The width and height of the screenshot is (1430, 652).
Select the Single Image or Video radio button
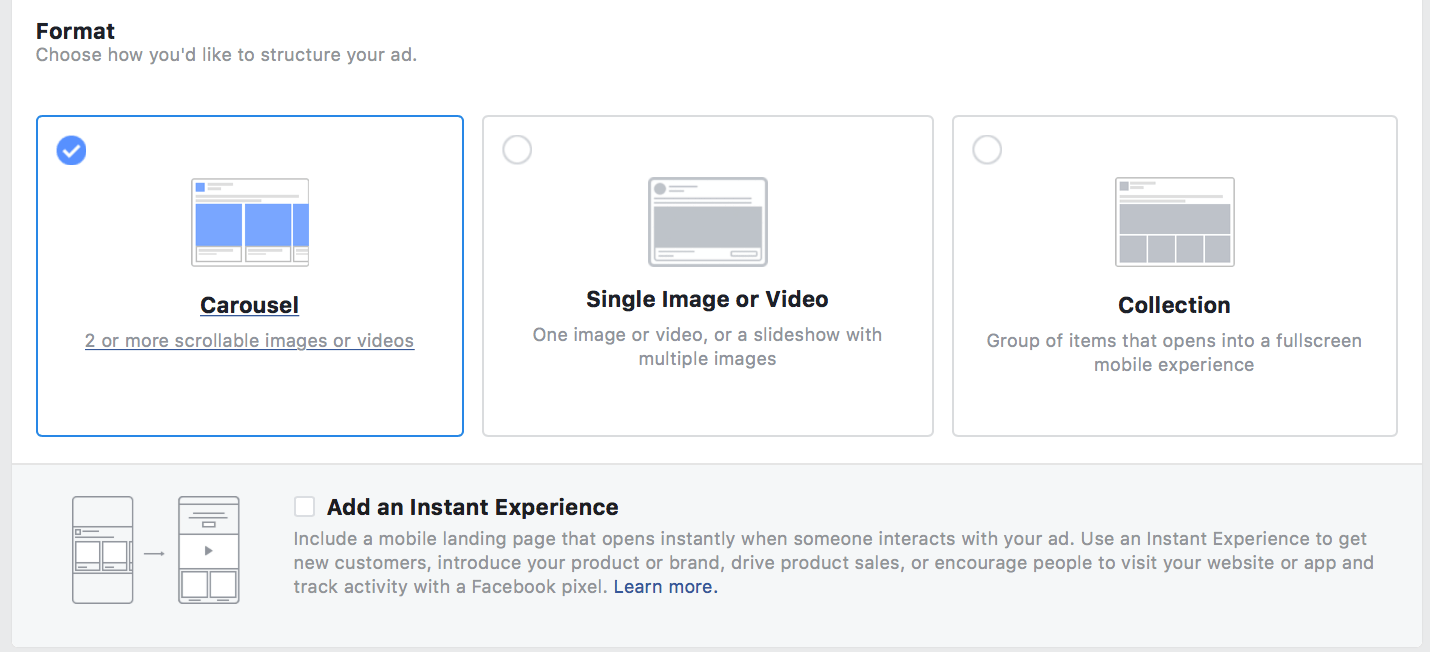point(517,150)
